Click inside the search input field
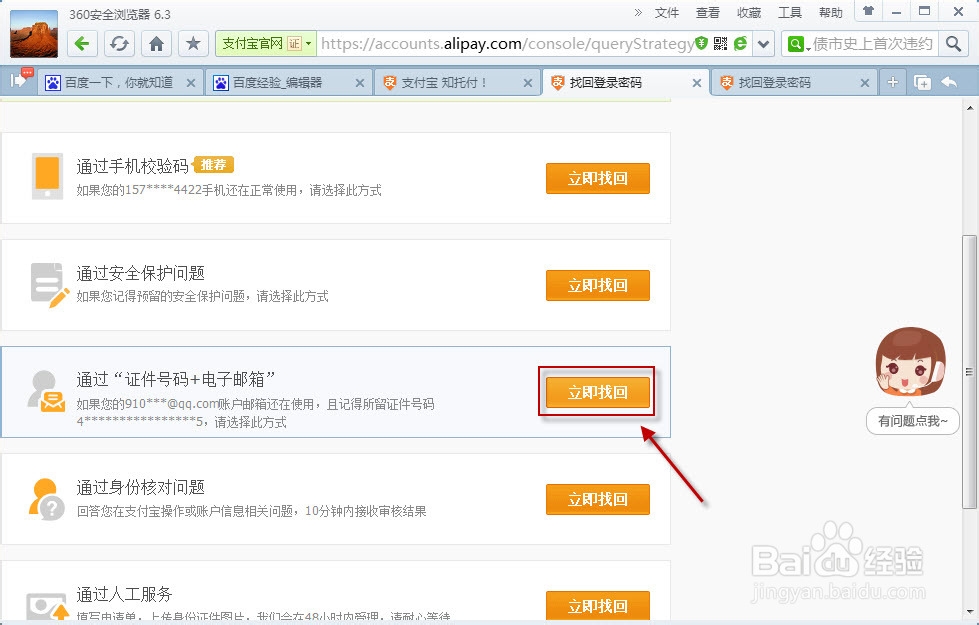979x625 pixels. click(x=870, y=45)
